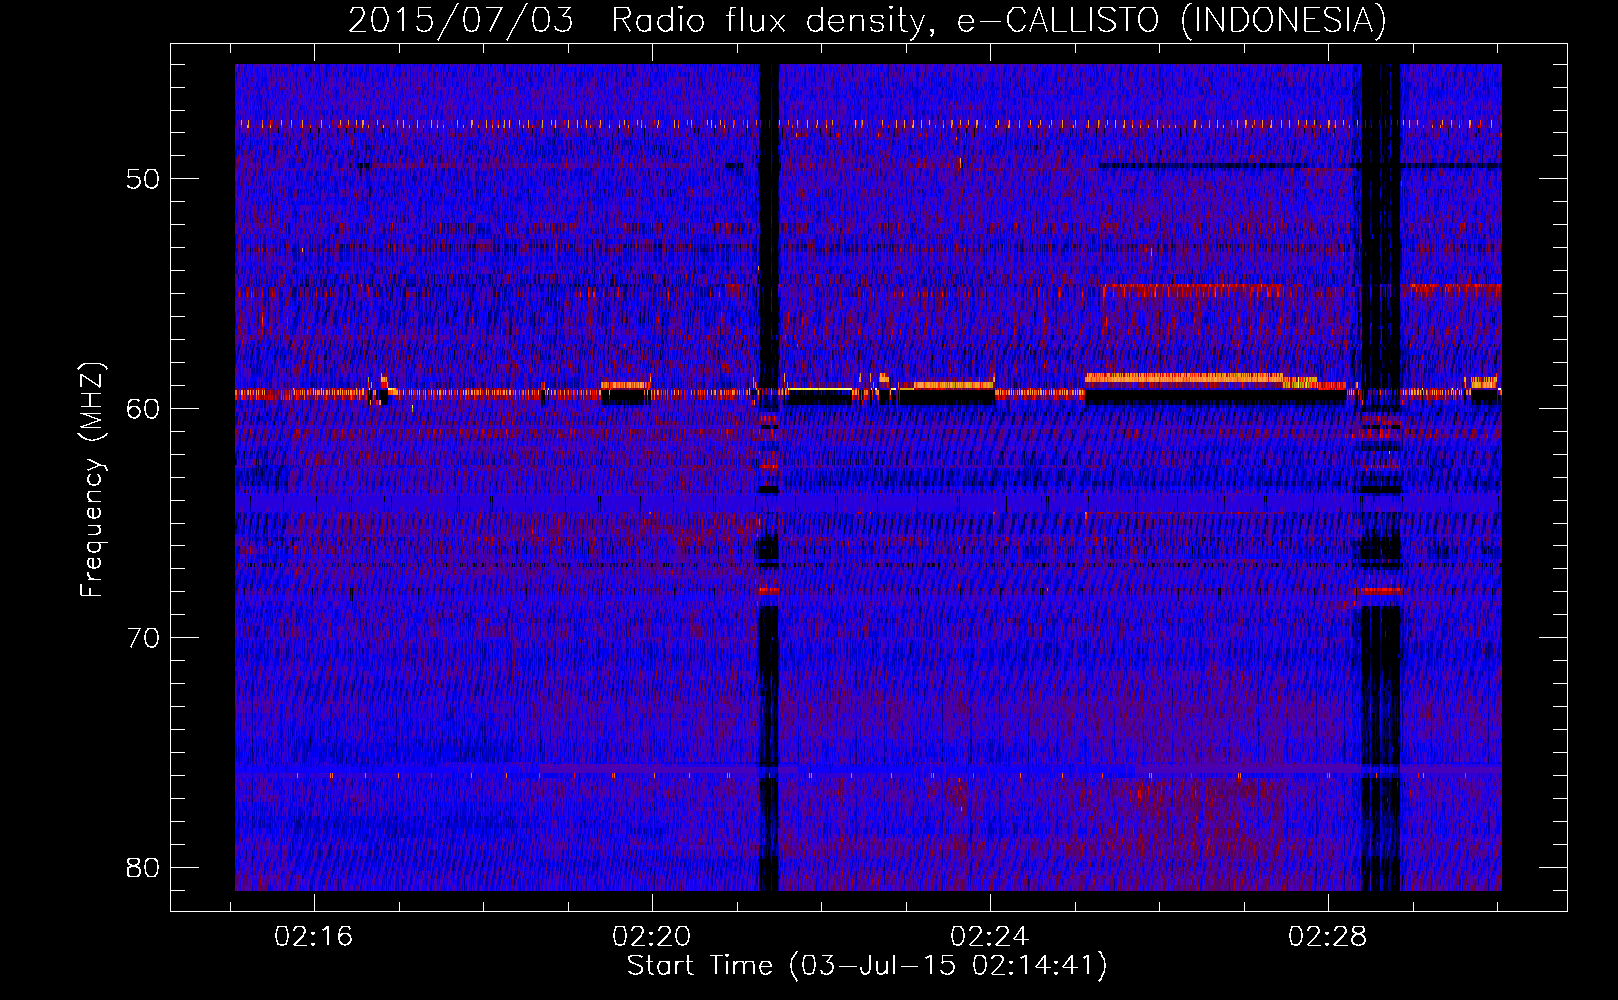Click the 02:28 time tick label
The image size is (1618, 1000).
[1328, 937]
